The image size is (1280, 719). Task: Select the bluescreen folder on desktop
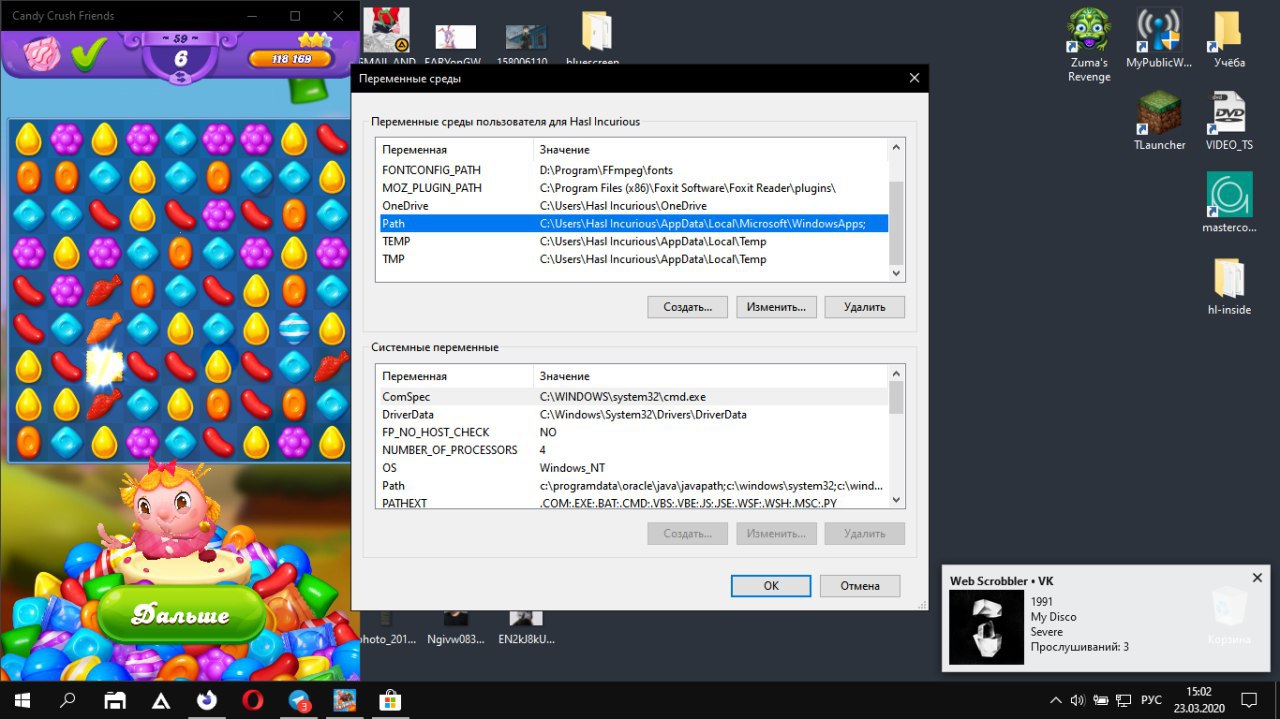point(595,38)
